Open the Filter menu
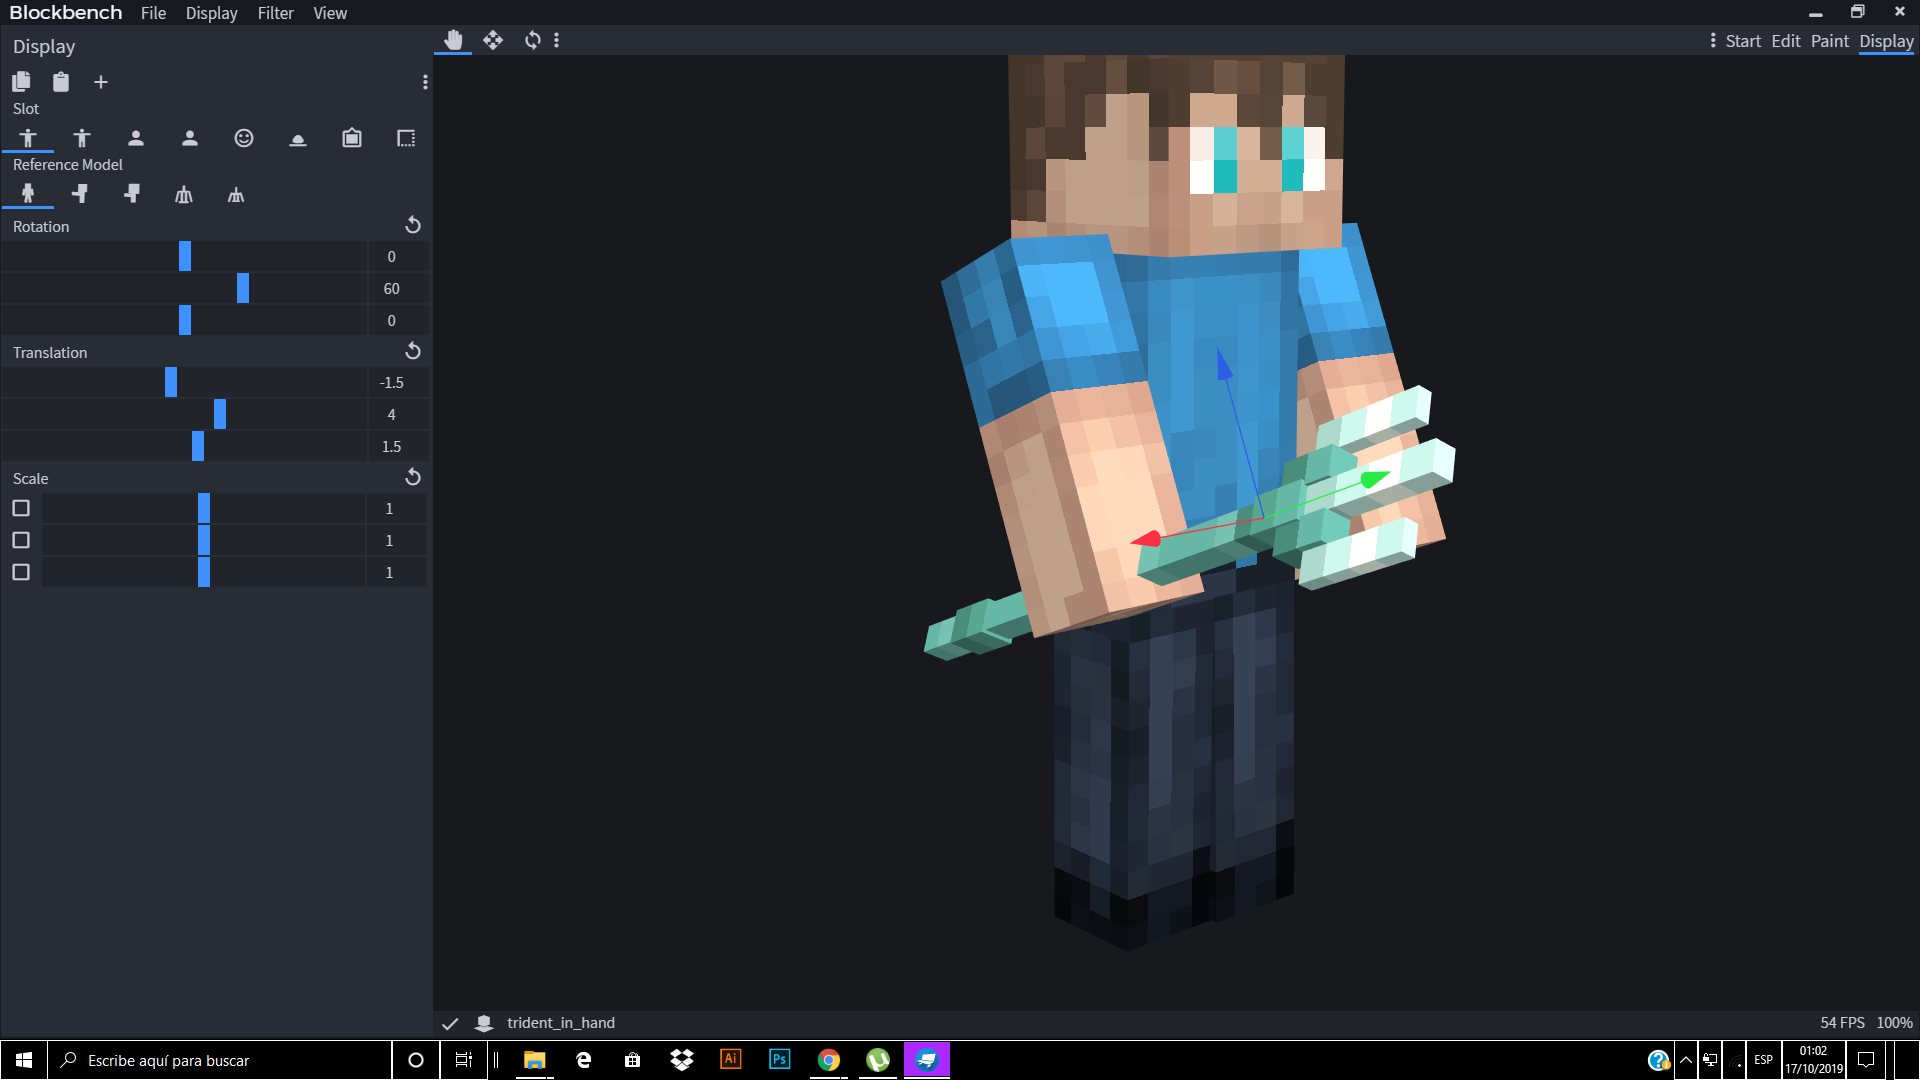This screenshot has height=1080, width=1920. point(275,13)
